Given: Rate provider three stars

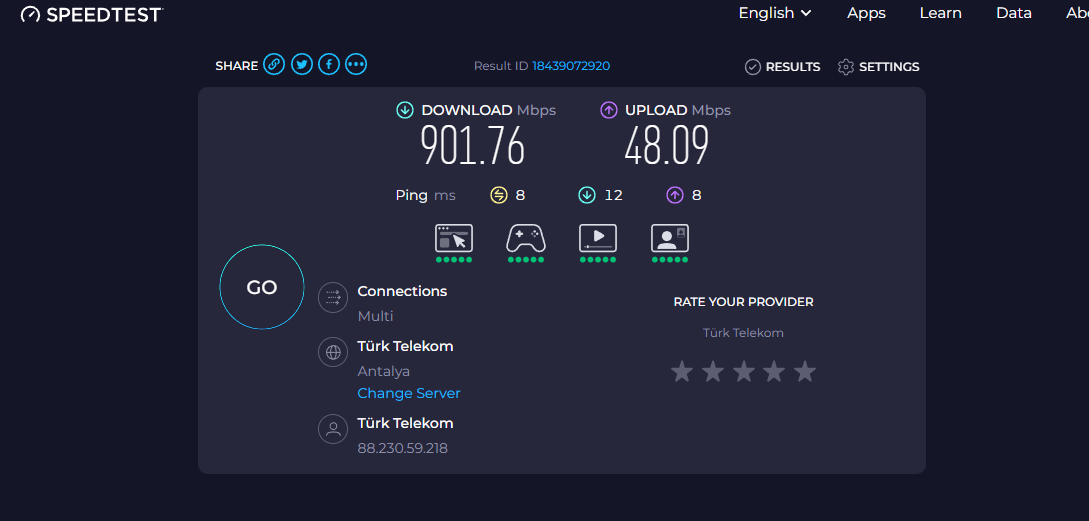Looking at the screenshot, I should (743, 372).
